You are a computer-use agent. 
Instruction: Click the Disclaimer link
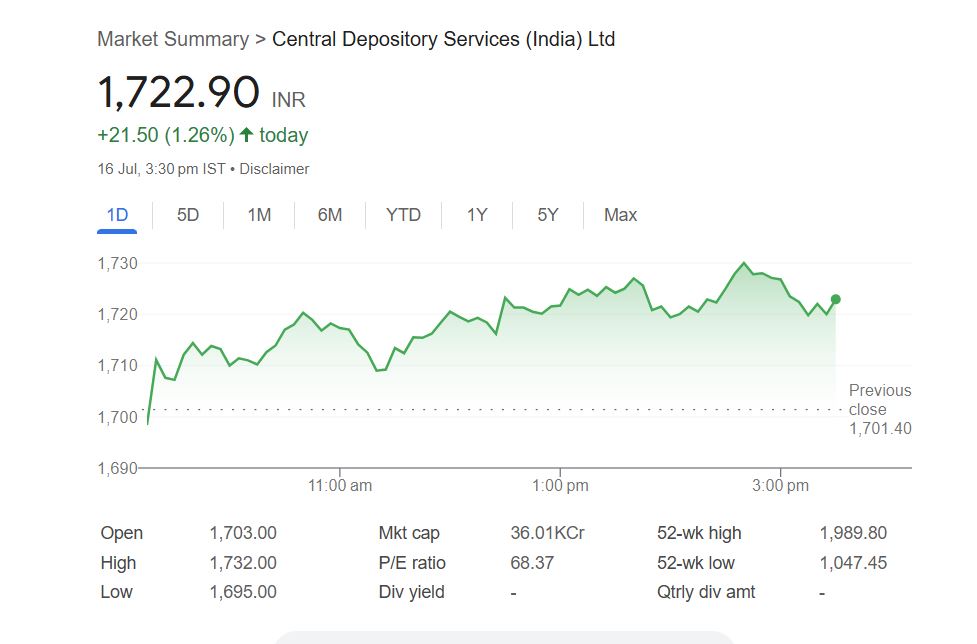pos(274,169)
